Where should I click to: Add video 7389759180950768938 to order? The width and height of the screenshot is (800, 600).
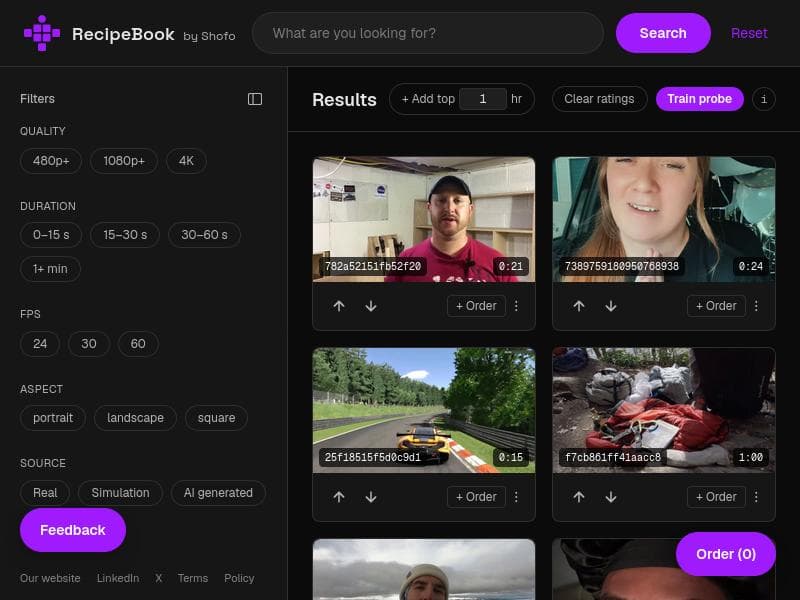(x=716, y=306)
